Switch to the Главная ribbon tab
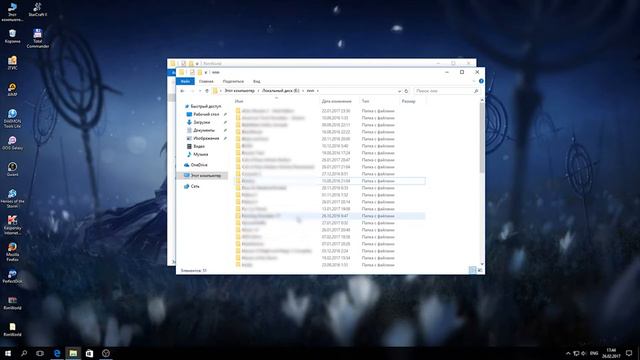640x360 pixels. (x=206, y=81)
